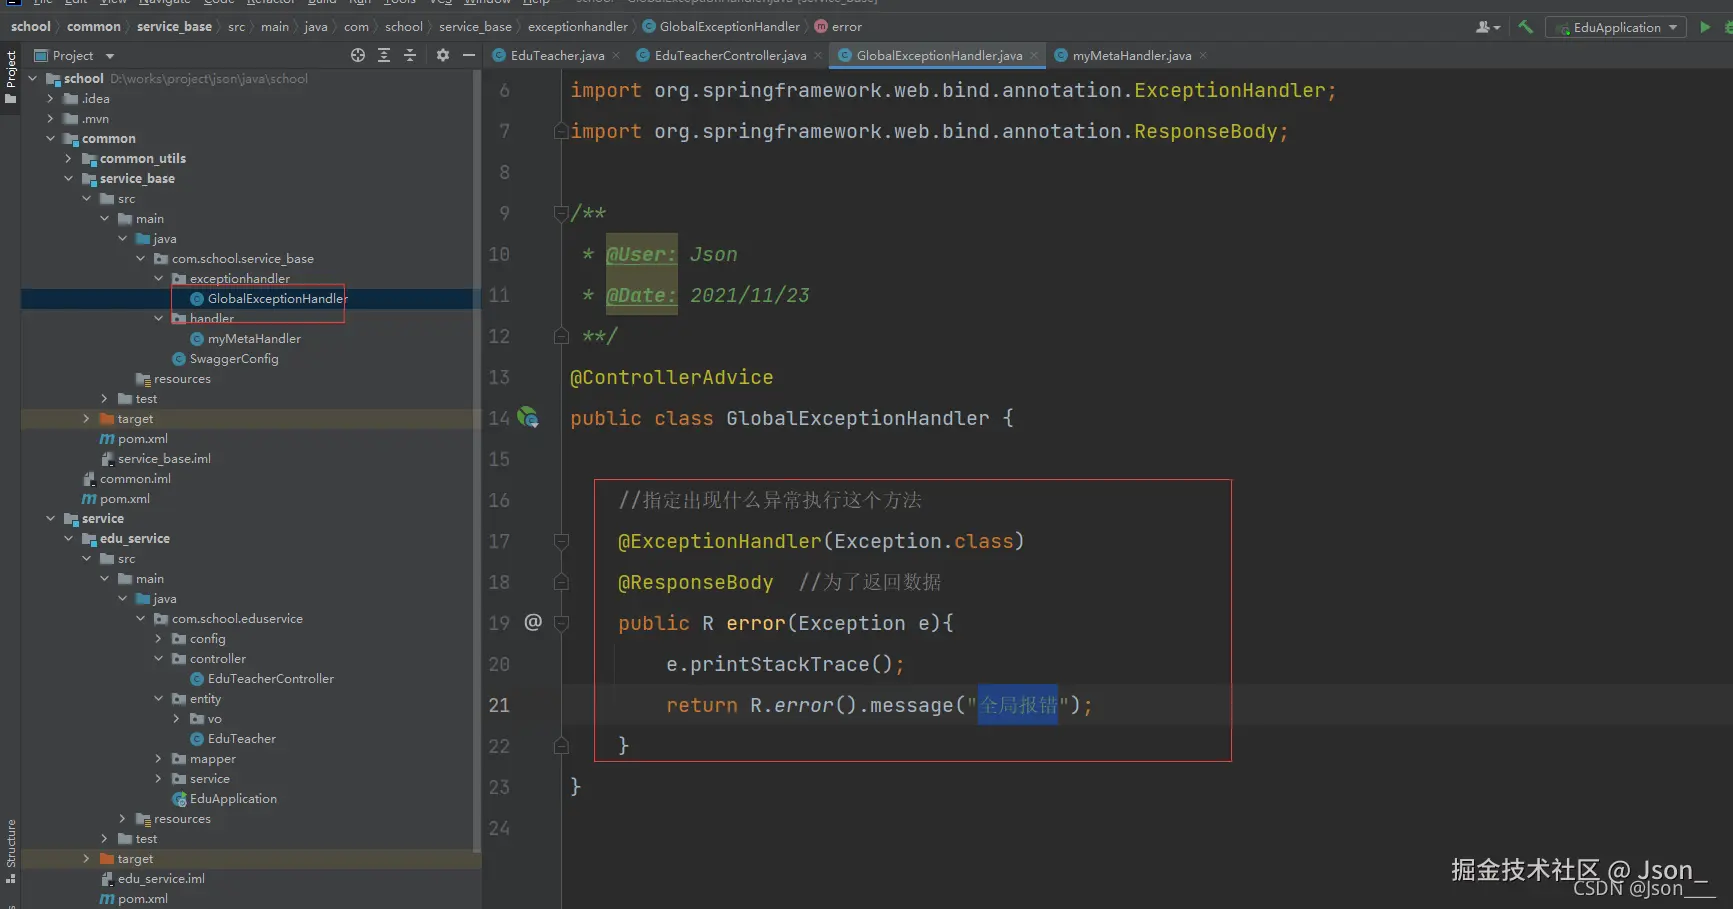The image size is (1733, 909).
Task: Click 'e.printStackTrace();' on line 20
Action: coord(785,664)
